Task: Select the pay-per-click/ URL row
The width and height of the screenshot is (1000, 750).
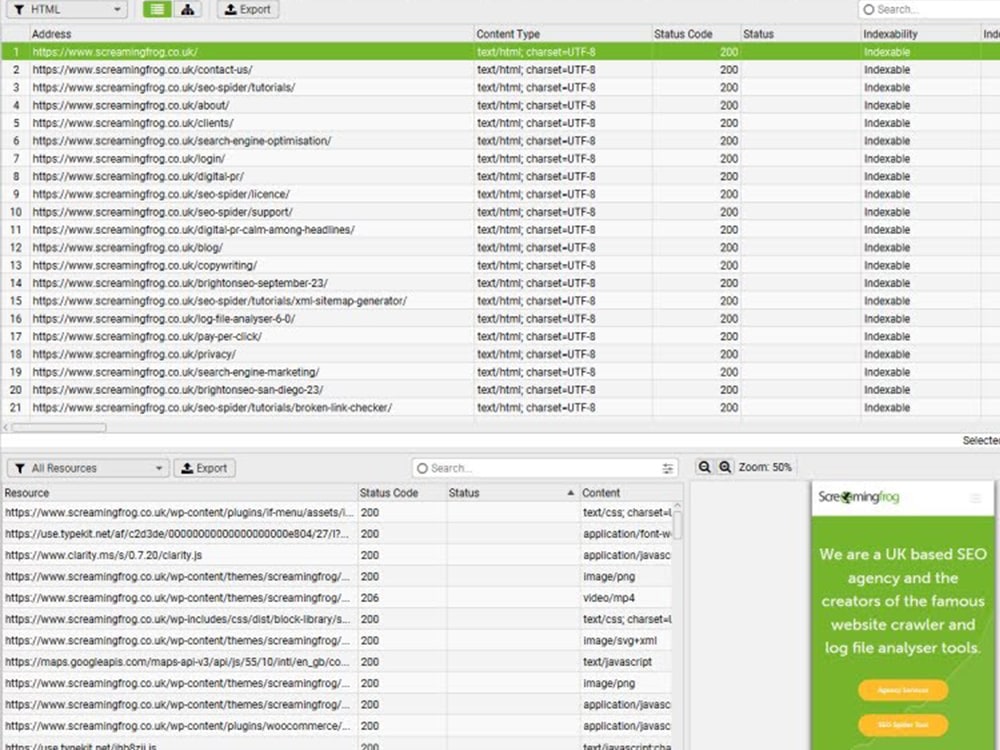Action: coord(500,337)
